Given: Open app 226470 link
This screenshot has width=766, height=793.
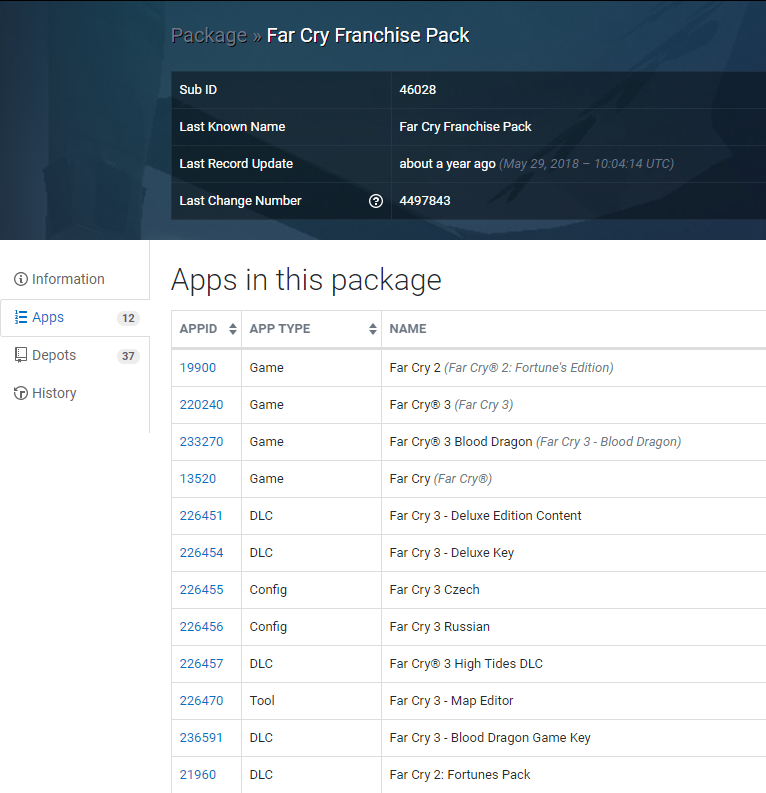Looking at the screenshot, I should tap(201, 700).
